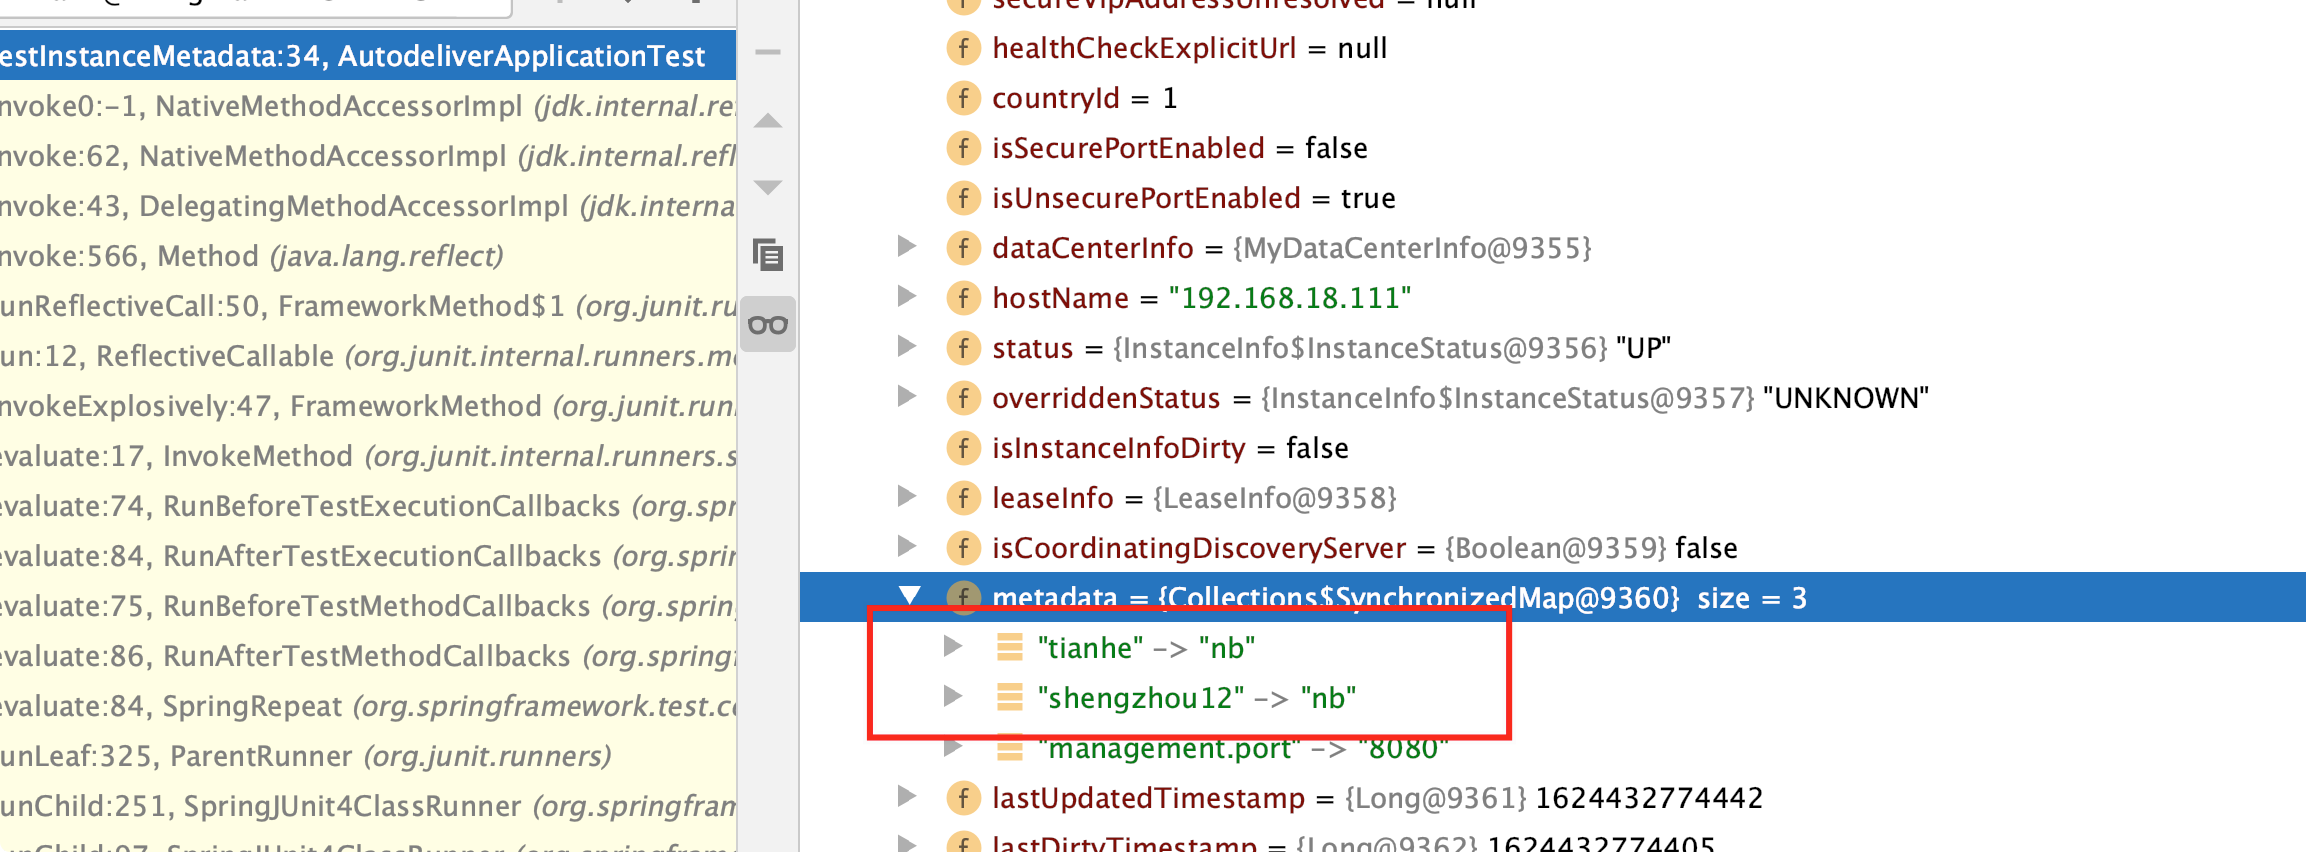Screen dimensions: 2306x852
Task: Click field icon beside dataCenterInfo
Action: [963, 248]
